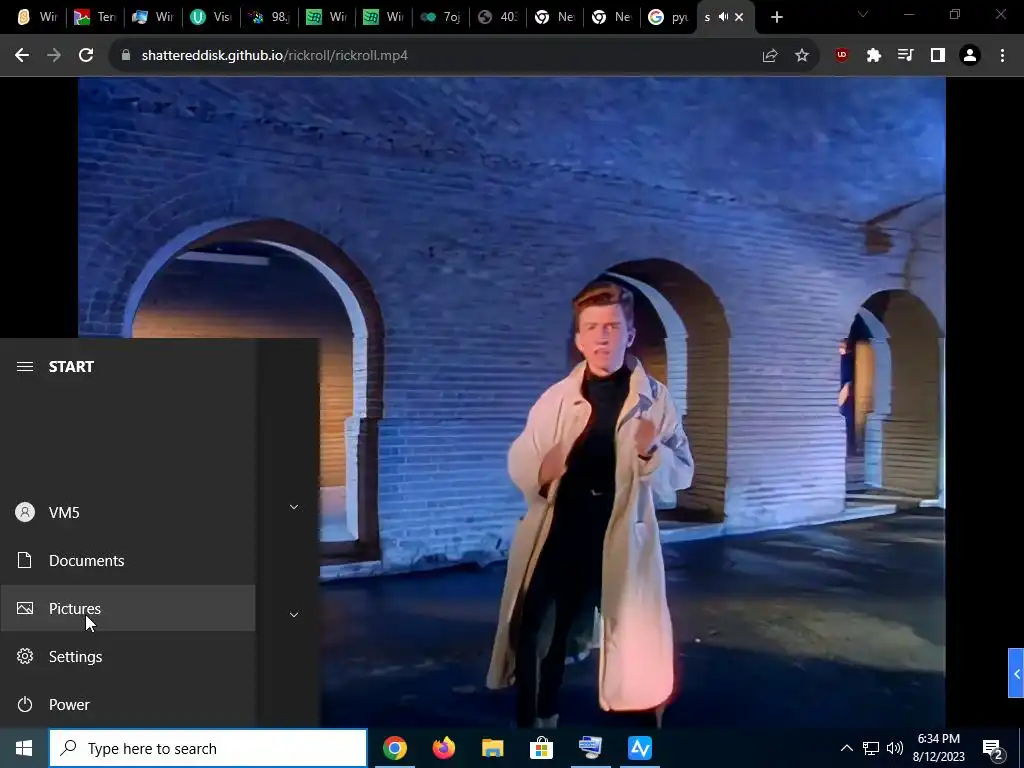Open Microsoft Store from the taskbar
1024x768 pixels.
[541, 748]
